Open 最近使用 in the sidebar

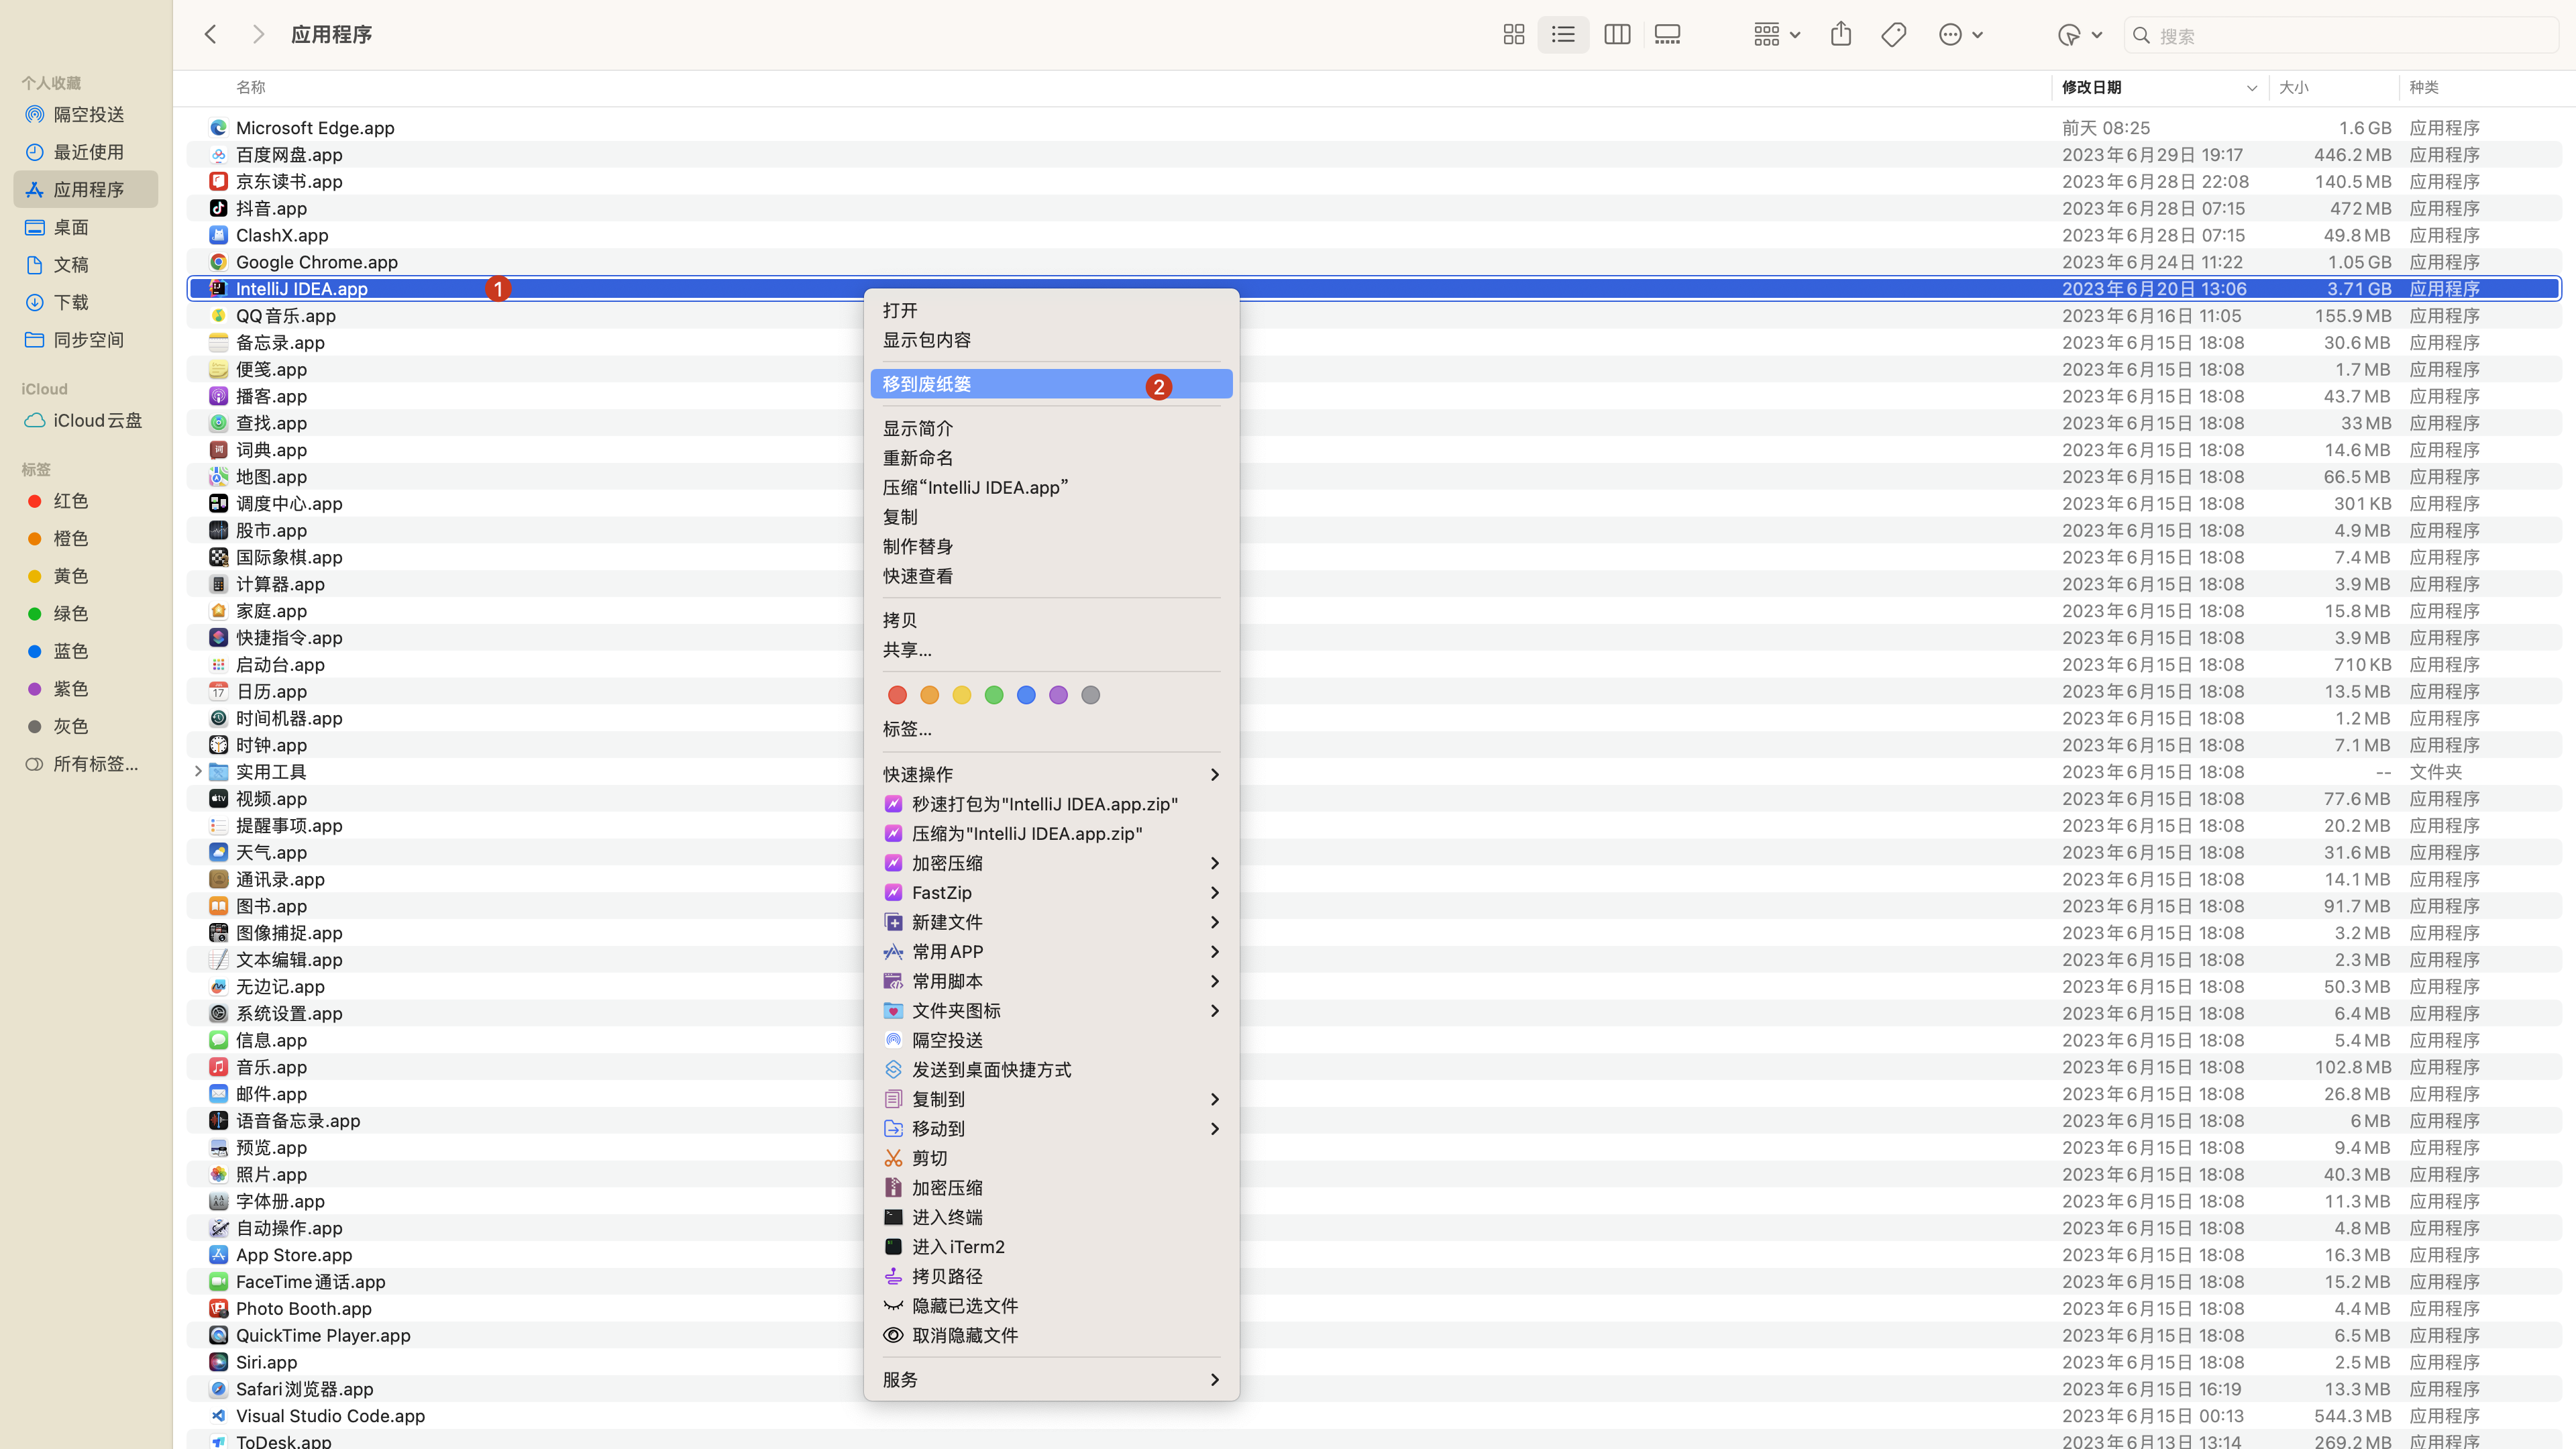[x=86, y=152]
